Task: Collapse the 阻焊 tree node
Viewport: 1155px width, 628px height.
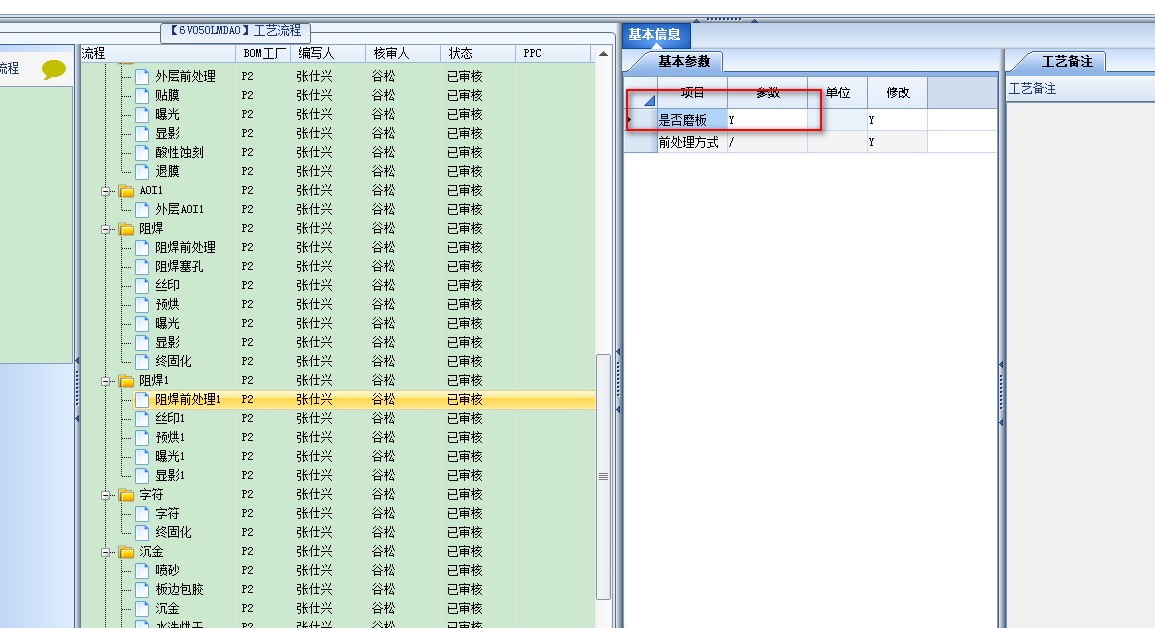Action: [x=106, y=229]
